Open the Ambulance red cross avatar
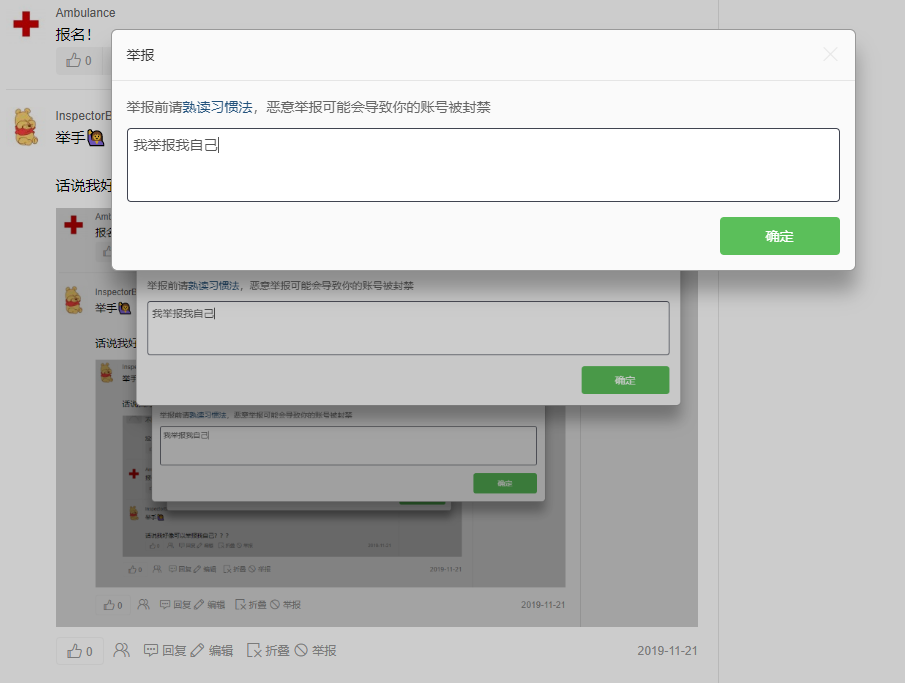This screenshot has height=683, width=905. point(26,24)
